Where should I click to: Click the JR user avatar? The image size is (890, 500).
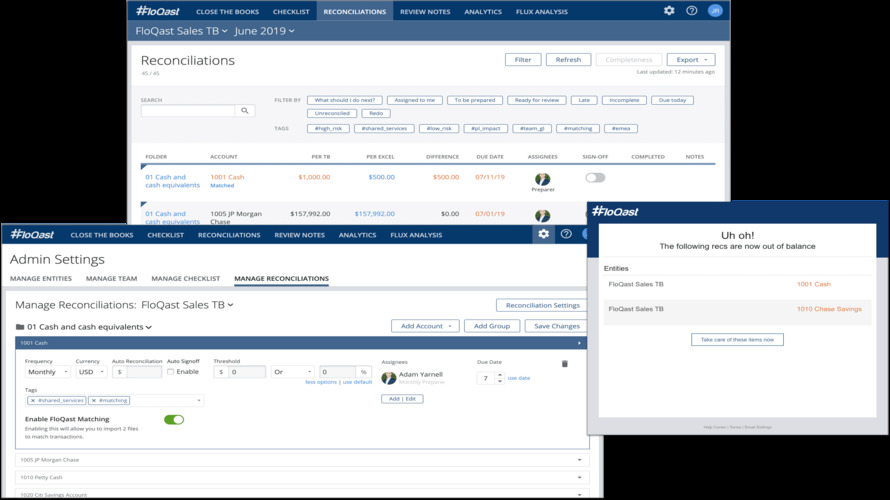coord(714,11)
